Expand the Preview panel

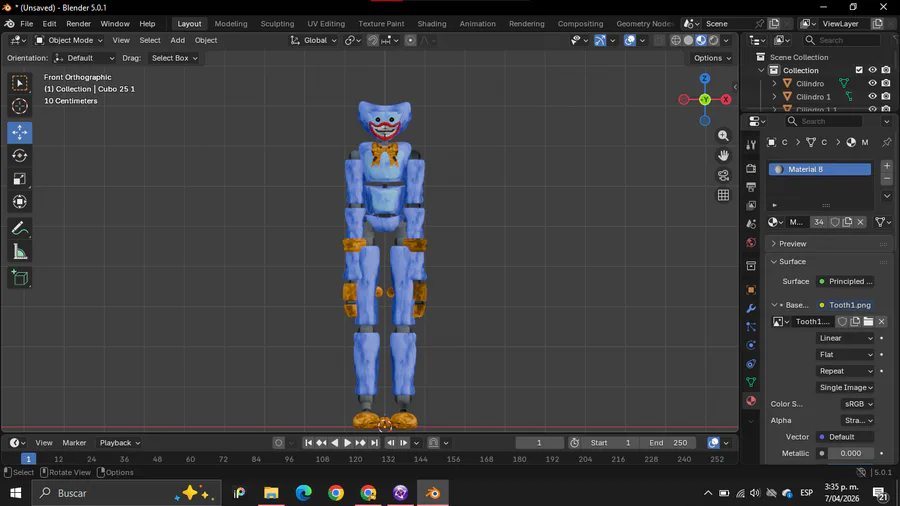pos(792,244)
